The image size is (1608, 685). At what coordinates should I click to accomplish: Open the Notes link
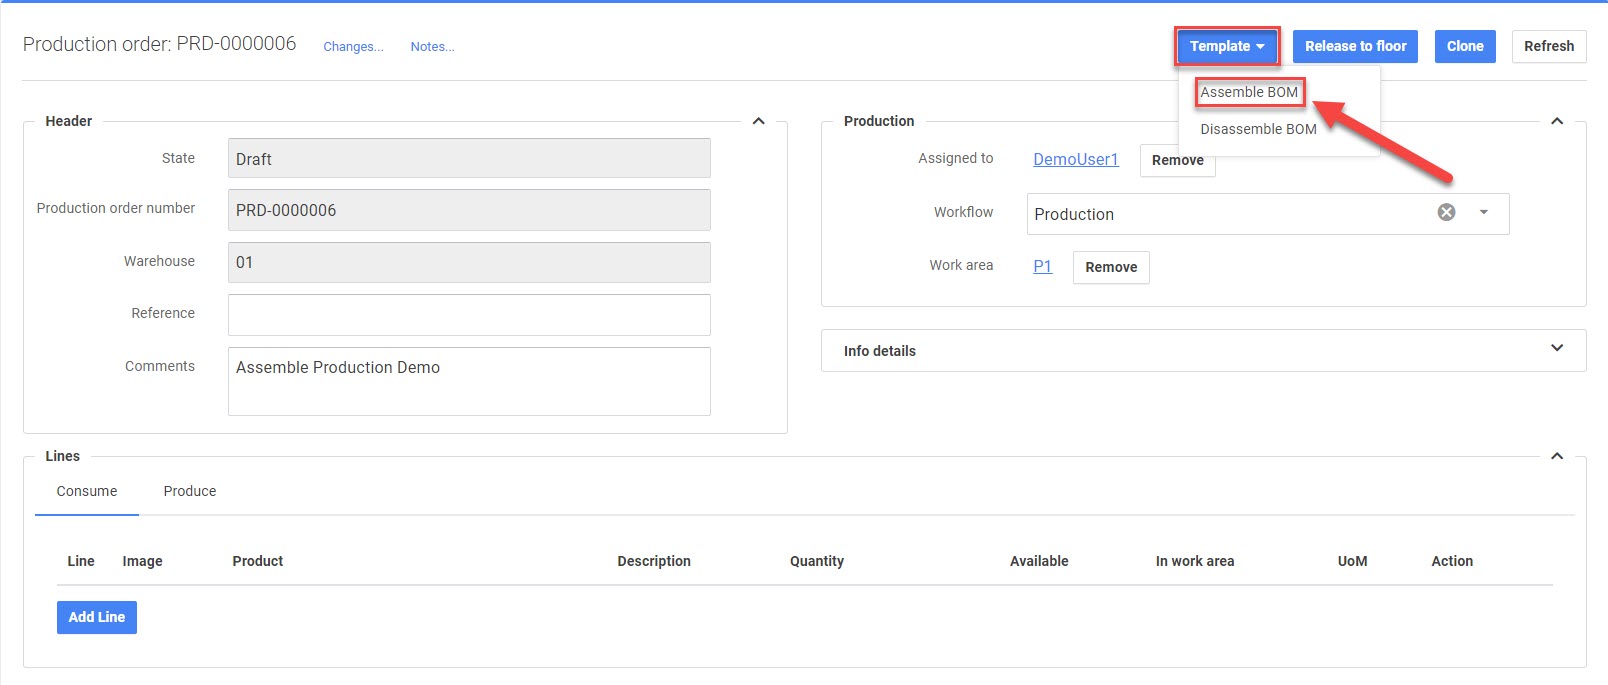tap(432, 47)
